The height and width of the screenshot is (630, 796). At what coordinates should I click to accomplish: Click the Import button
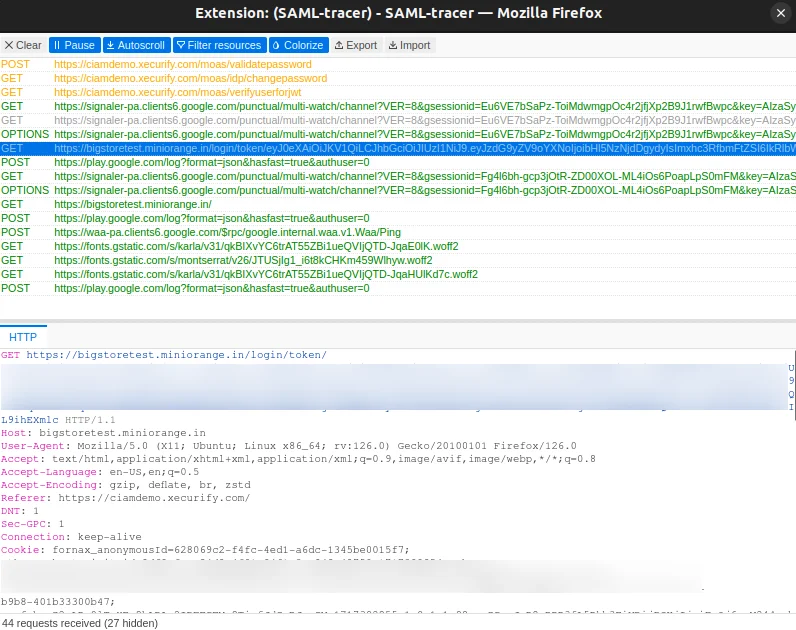(410, 45)
